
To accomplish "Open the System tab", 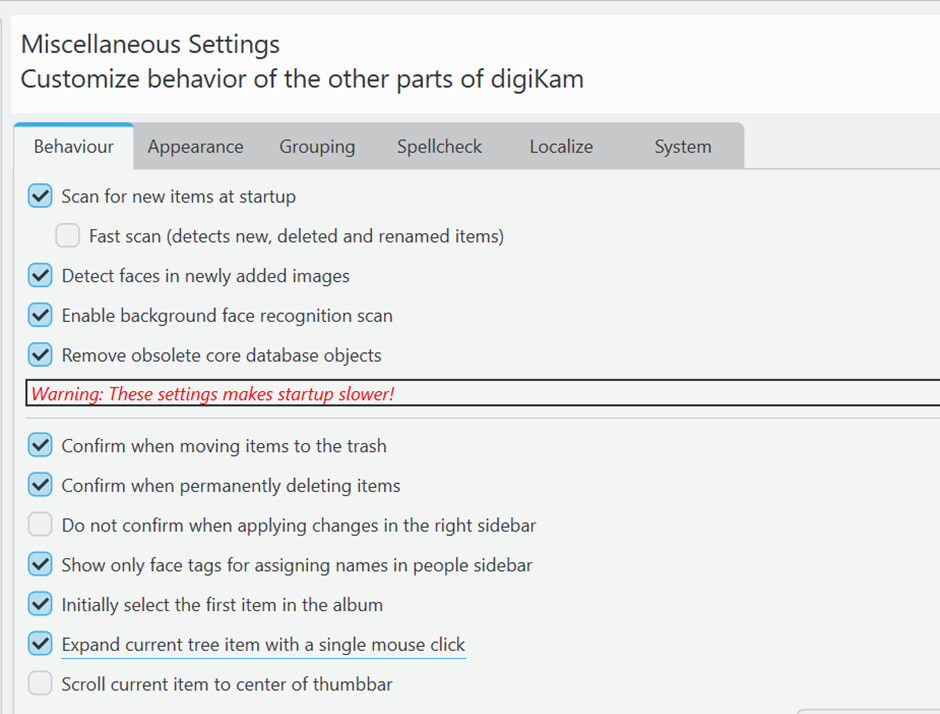I will pyautogui.click(x=683, y=146).
